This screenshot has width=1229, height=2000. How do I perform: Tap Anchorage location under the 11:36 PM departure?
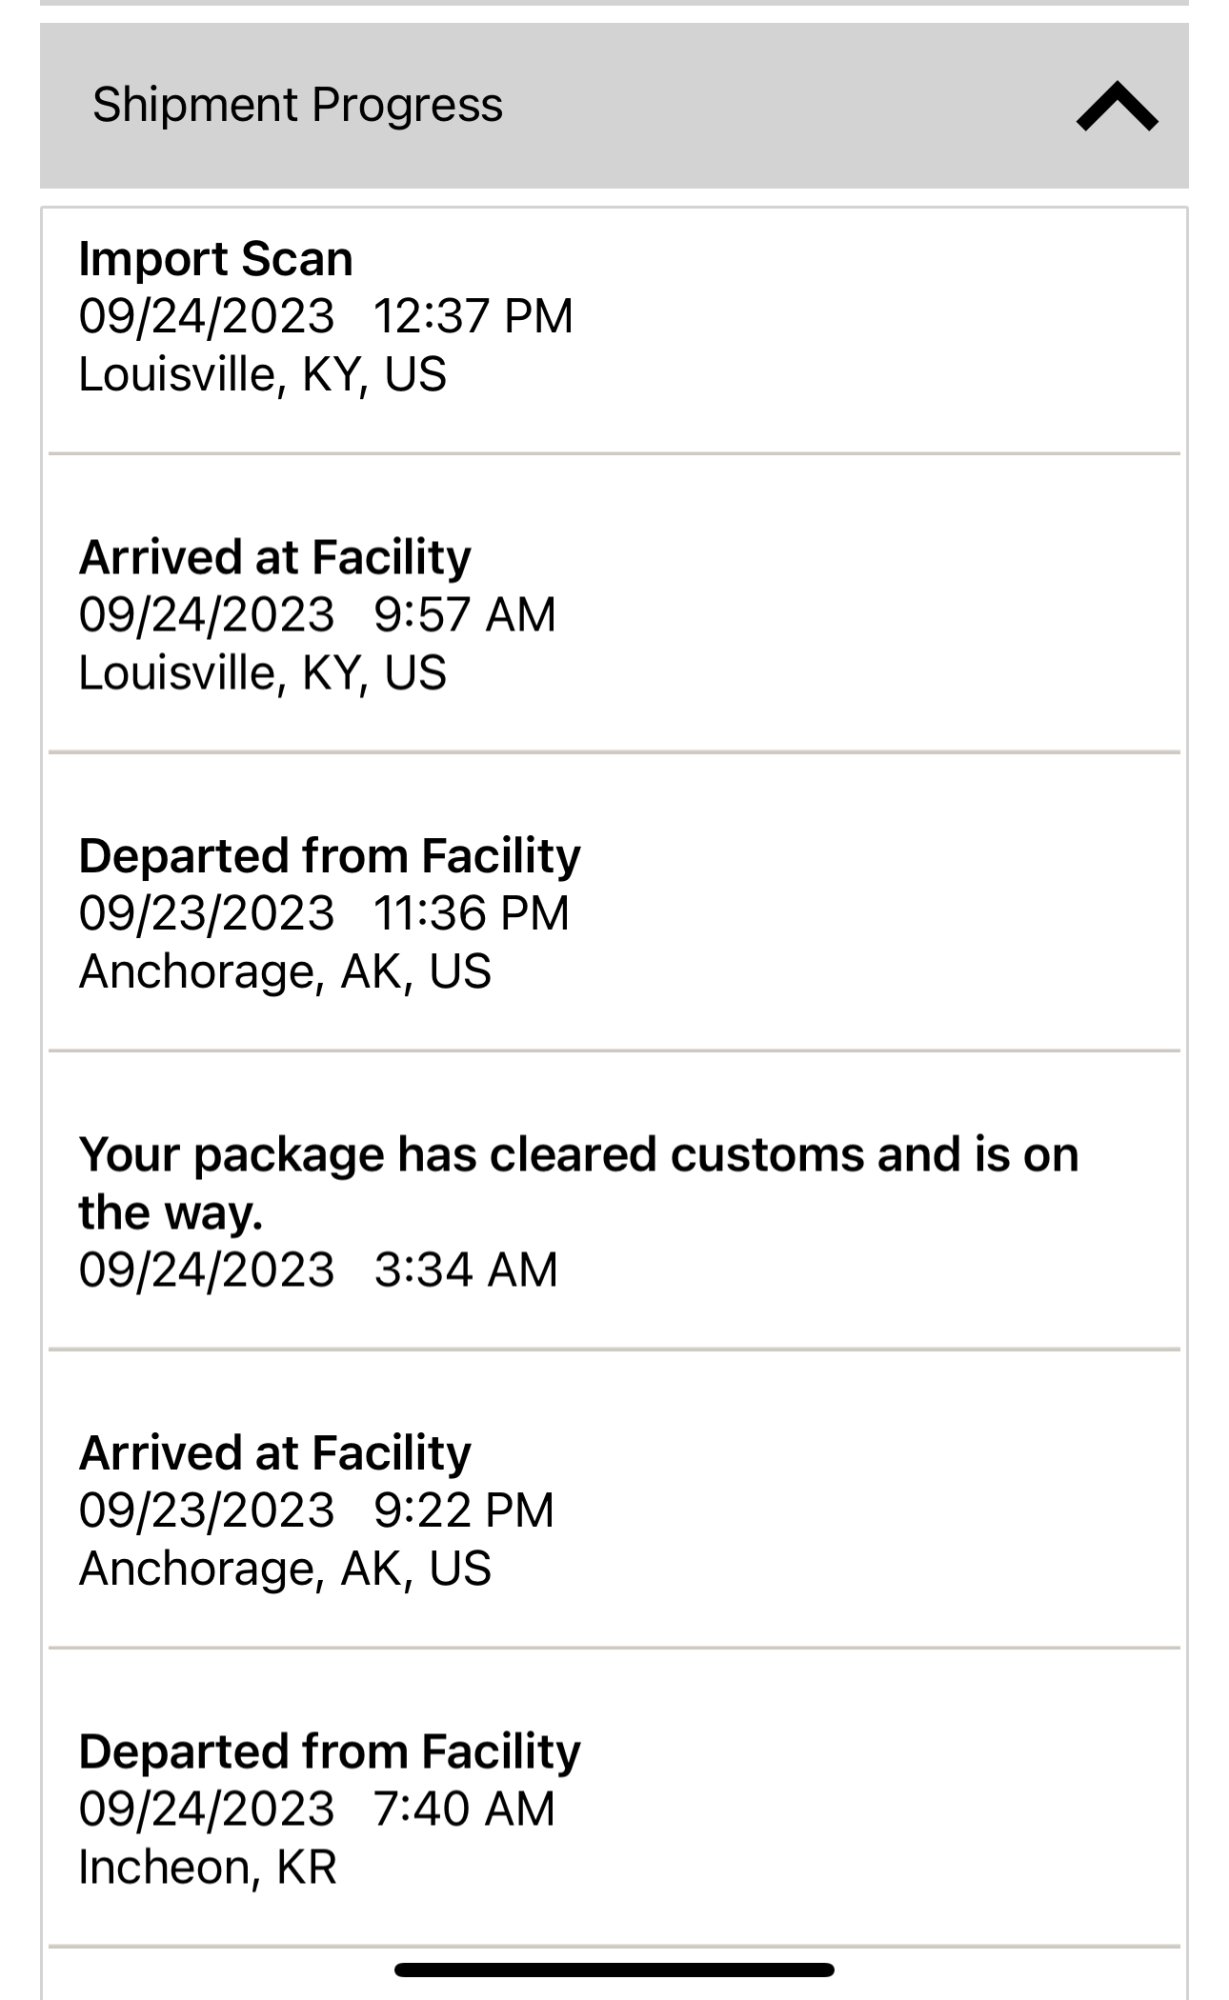coord(285,971)
